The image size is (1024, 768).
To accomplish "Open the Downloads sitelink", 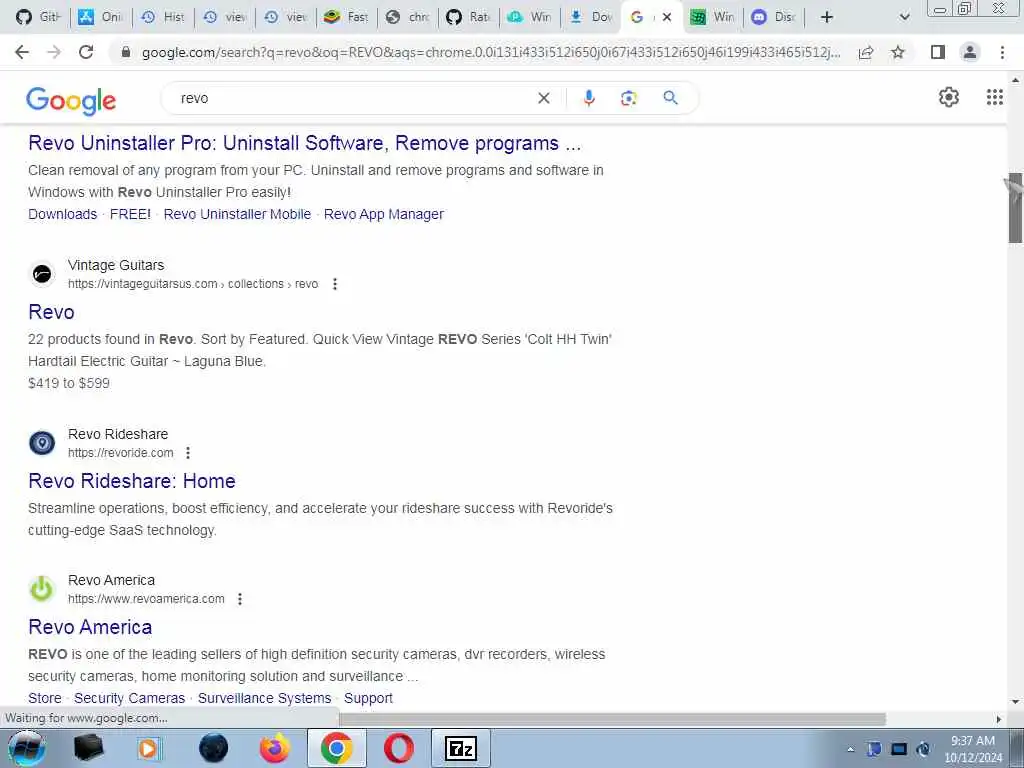I will point(62,214).
